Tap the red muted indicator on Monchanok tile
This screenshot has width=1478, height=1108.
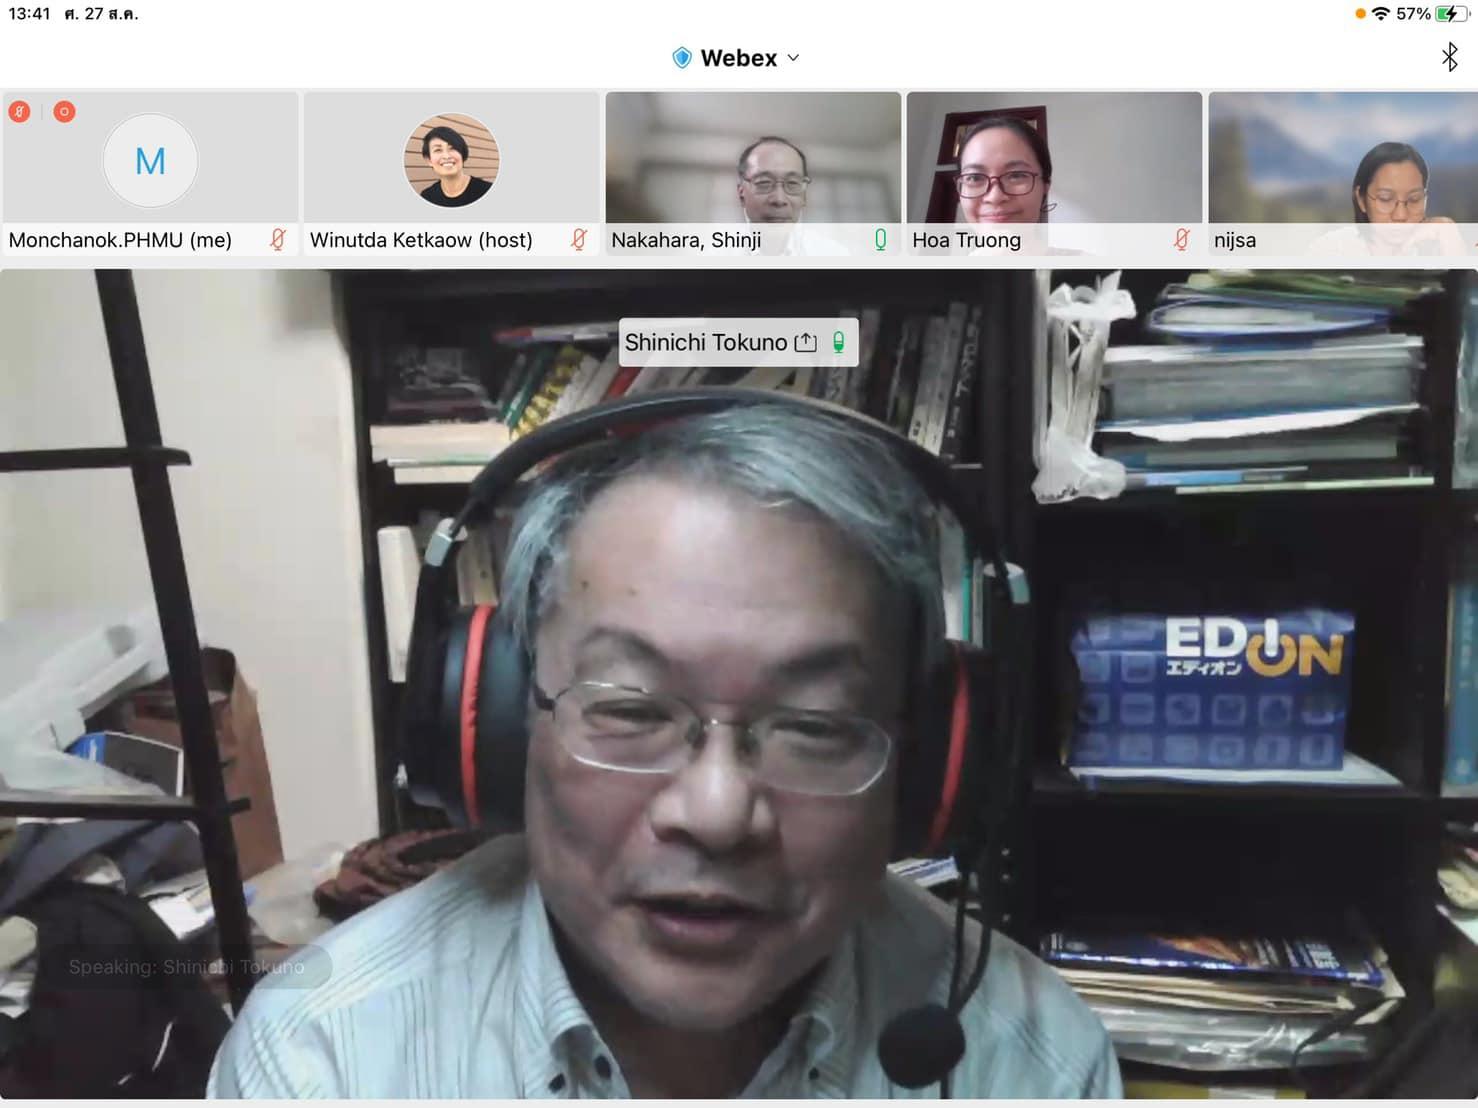tap(19, 111)
